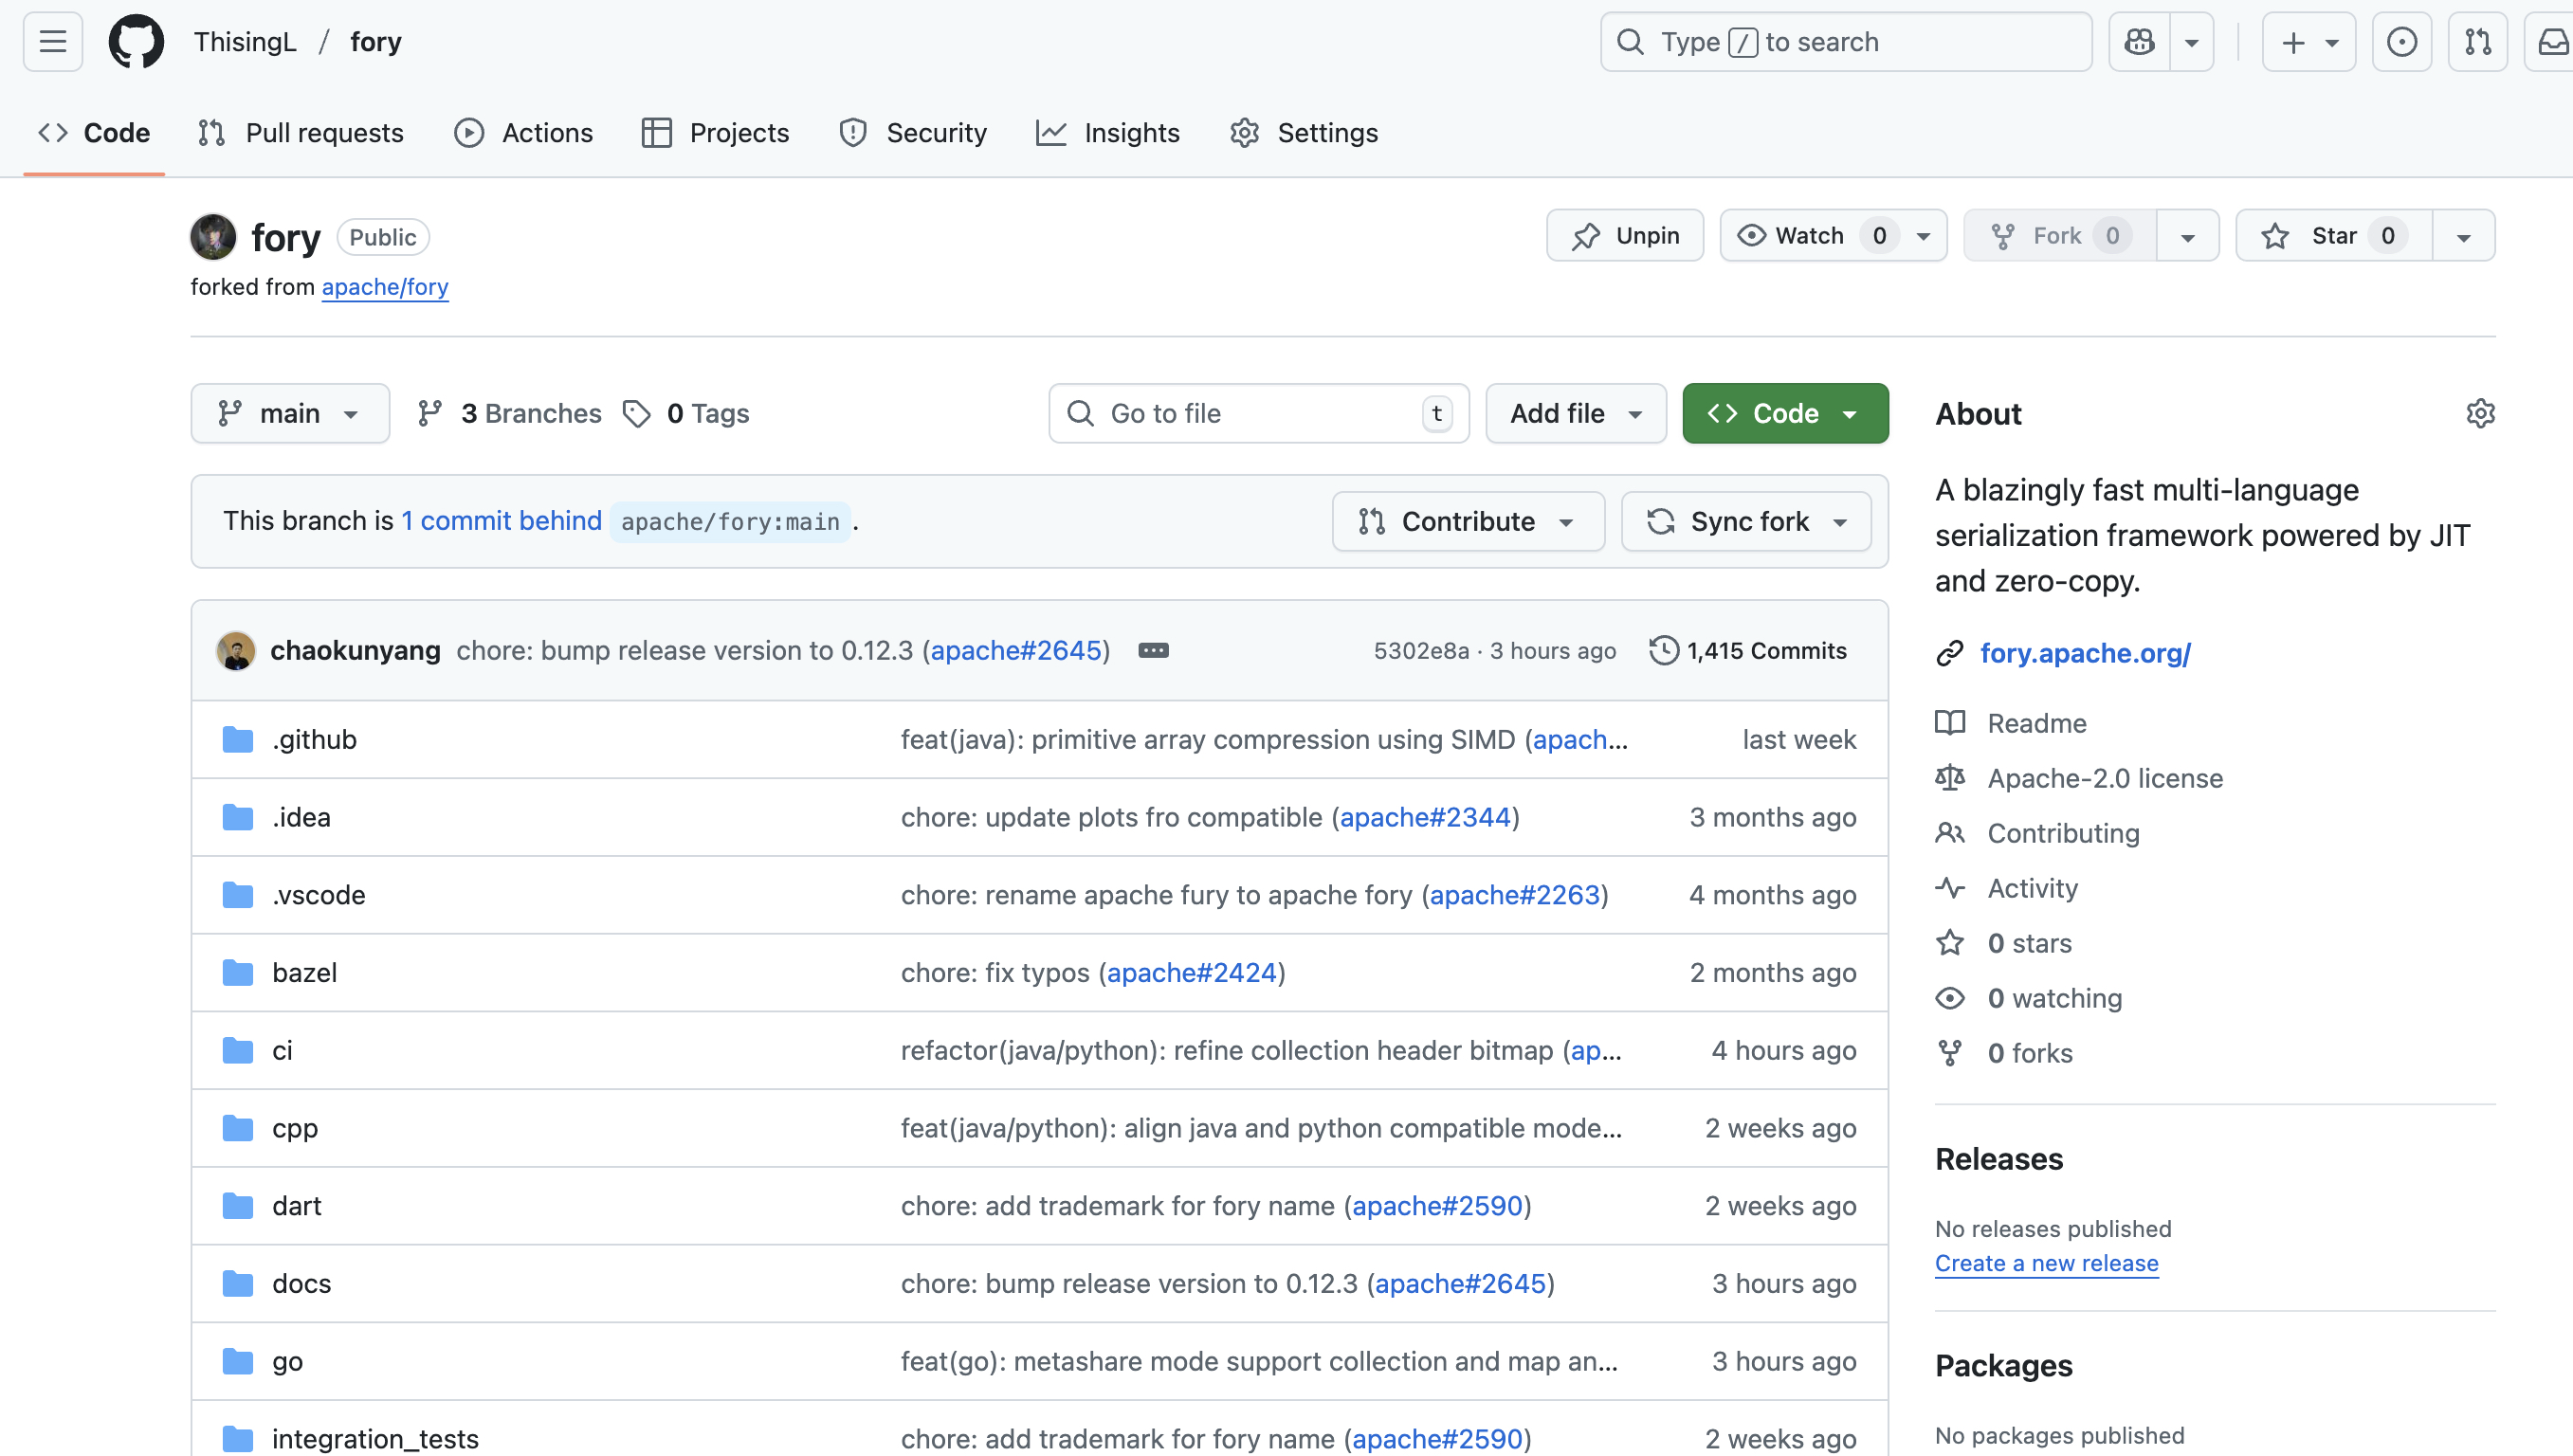This screenshot has width=2573, height=1456.
Task: Open the pull requests icon in header
Action: click(x=2477, y=42)
